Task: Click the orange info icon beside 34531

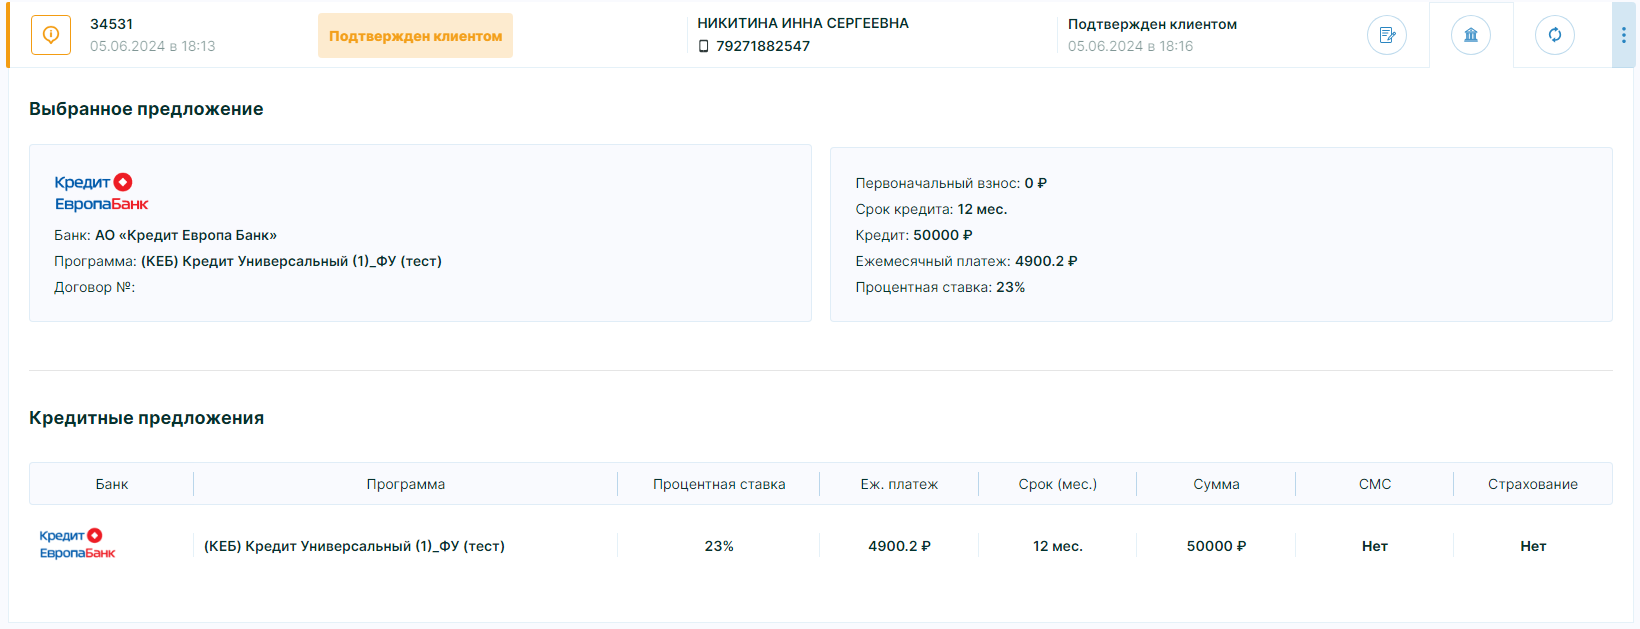Action: (51, 35)
